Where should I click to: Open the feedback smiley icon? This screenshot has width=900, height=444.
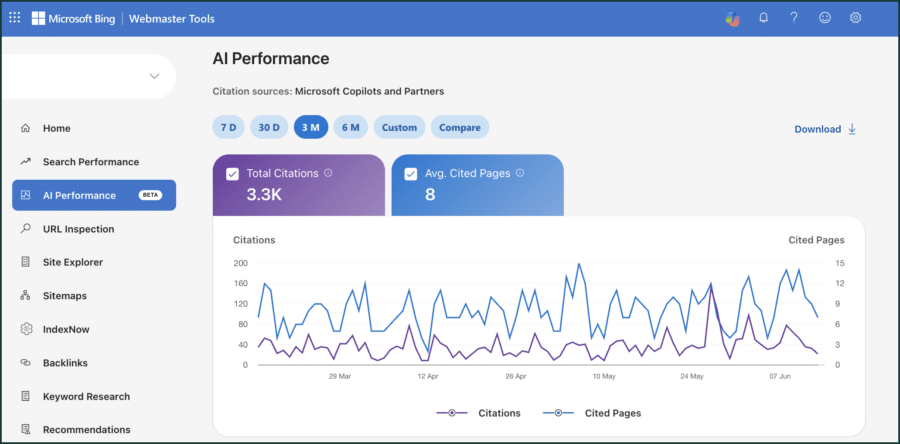click(x=825, y=18)
